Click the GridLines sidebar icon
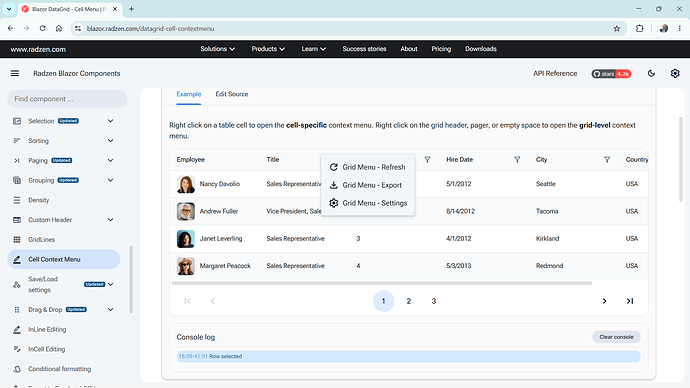The image size is (690, 388). coord(17,240)
